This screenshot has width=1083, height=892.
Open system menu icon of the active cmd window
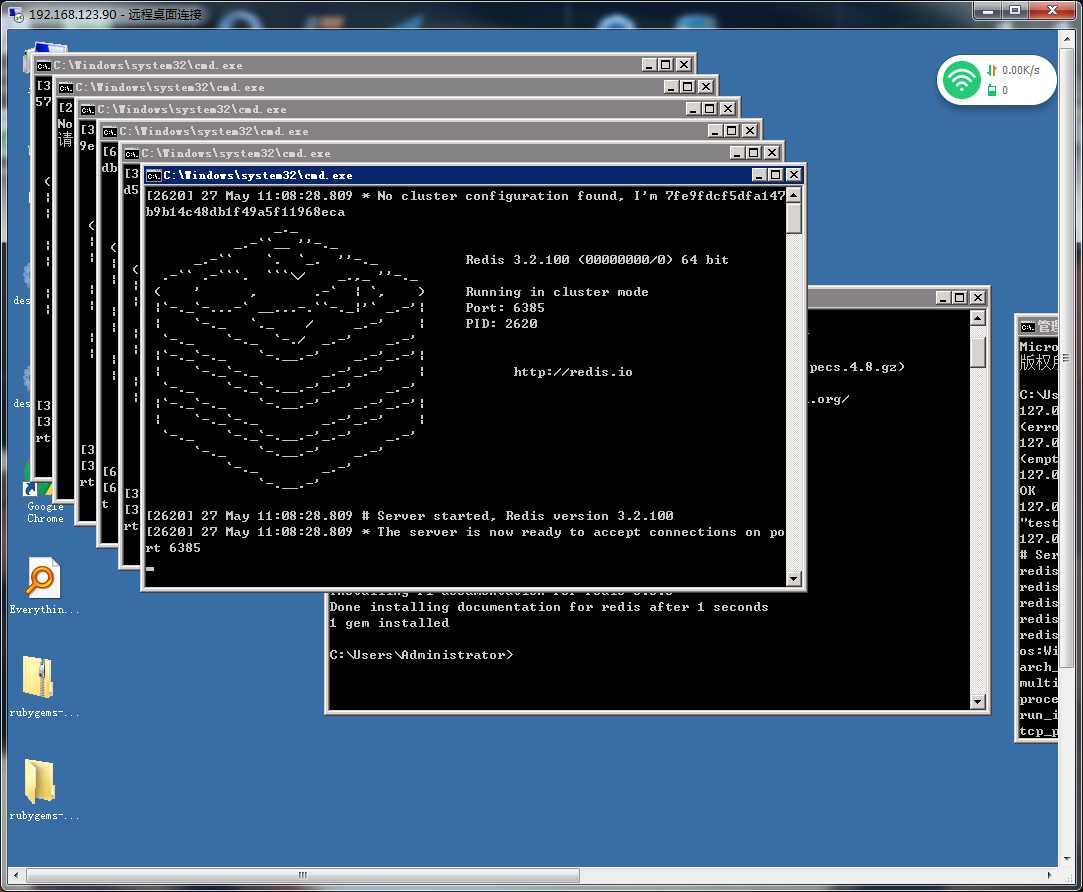[153, 175]
